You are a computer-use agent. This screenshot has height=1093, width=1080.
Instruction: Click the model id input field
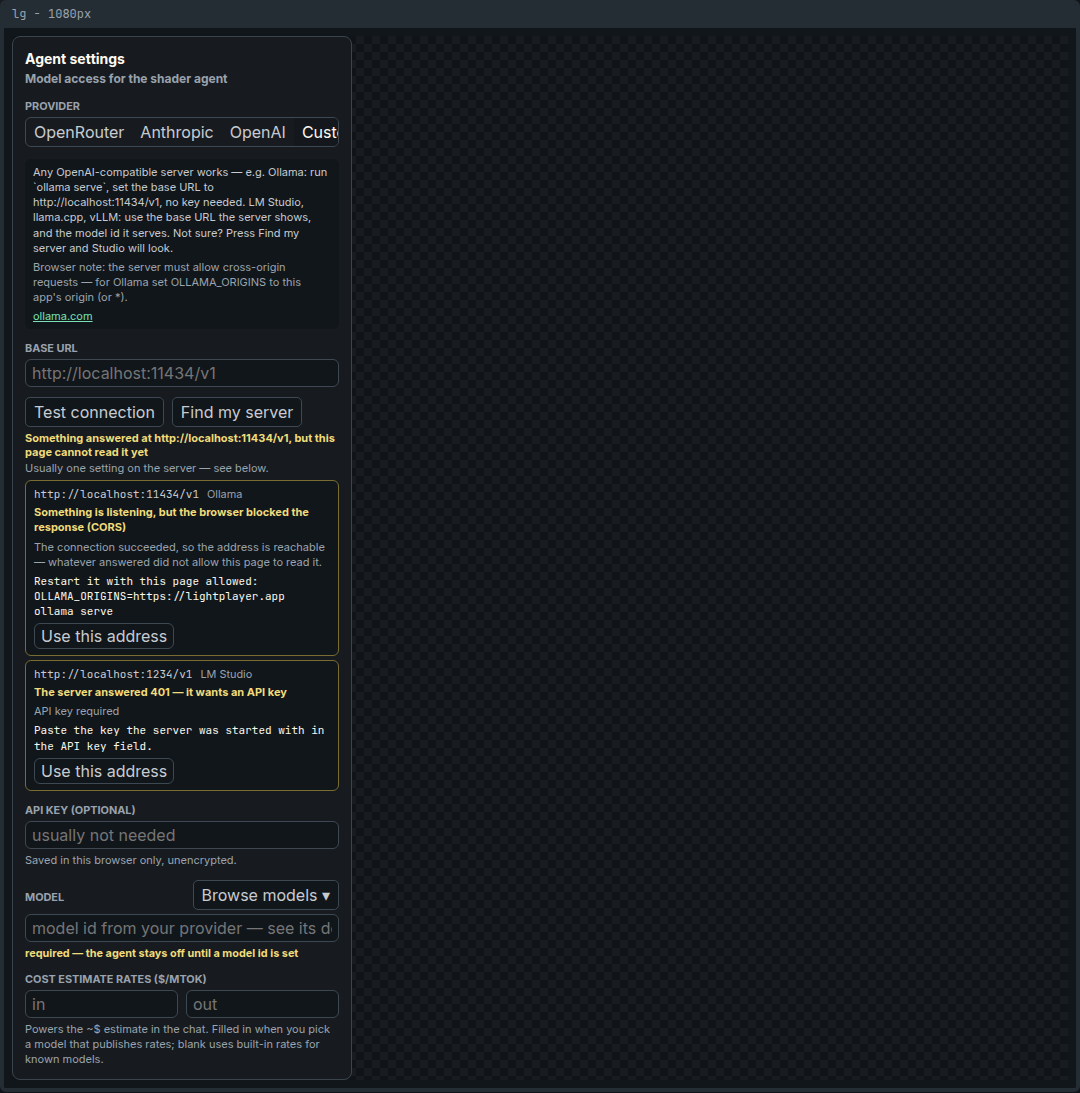(182, 928)
